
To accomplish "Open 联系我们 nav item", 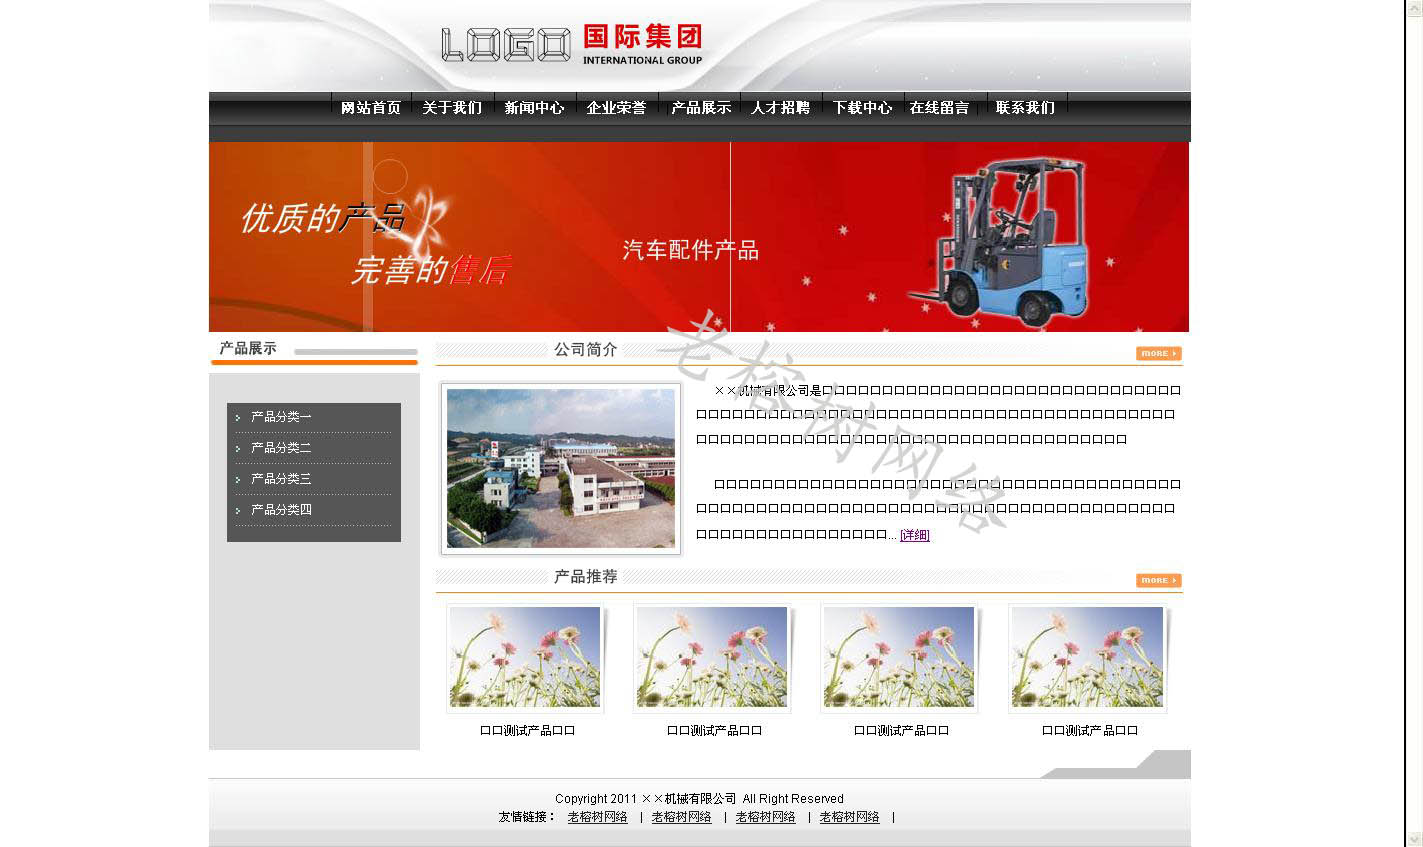I will point(1025,108).
